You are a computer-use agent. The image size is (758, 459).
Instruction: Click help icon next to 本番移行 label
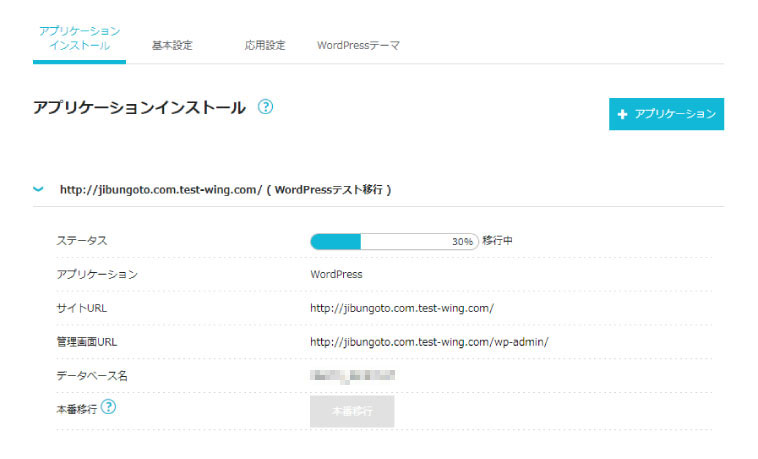(108, 408)
